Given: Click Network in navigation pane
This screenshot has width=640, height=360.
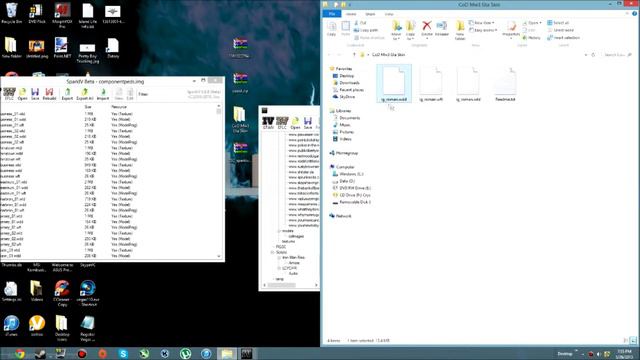Looking at the screenshot, I should coord(340,216).
